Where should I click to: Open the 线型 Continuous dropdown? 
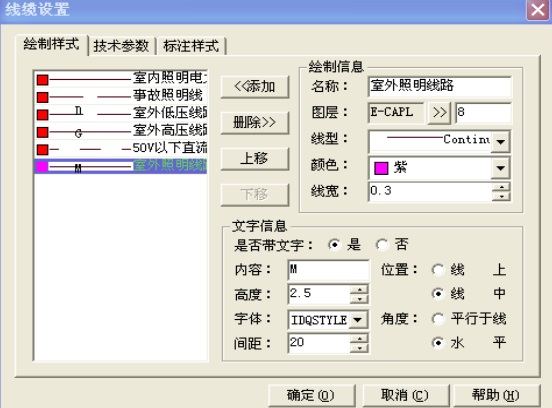tap(501, 142)
